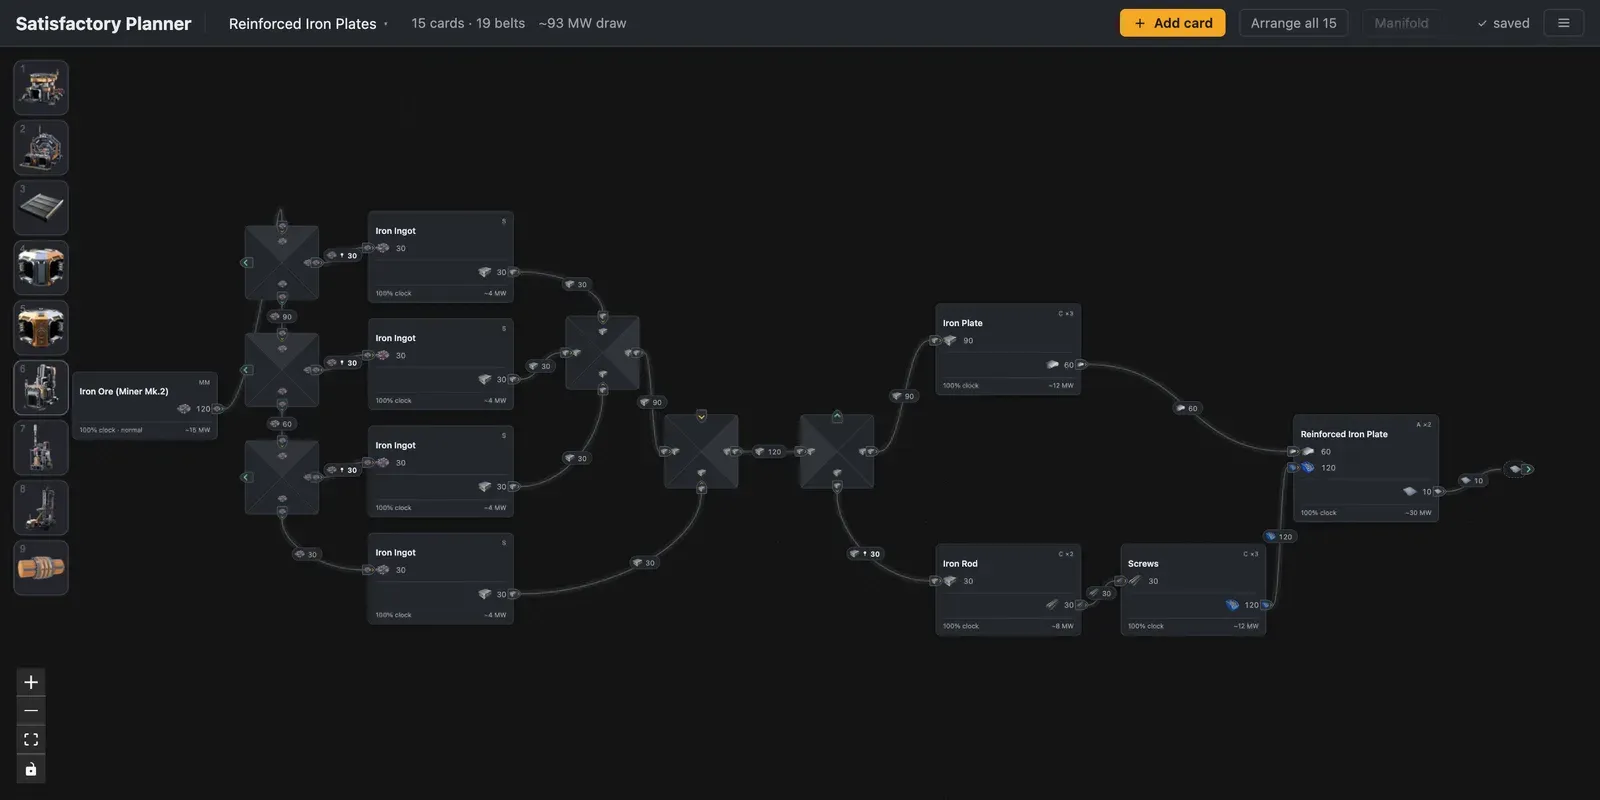Click the Screws card's 120 output port
This screenshot has width=1600, height=800.
click(x=1266, y=605)
